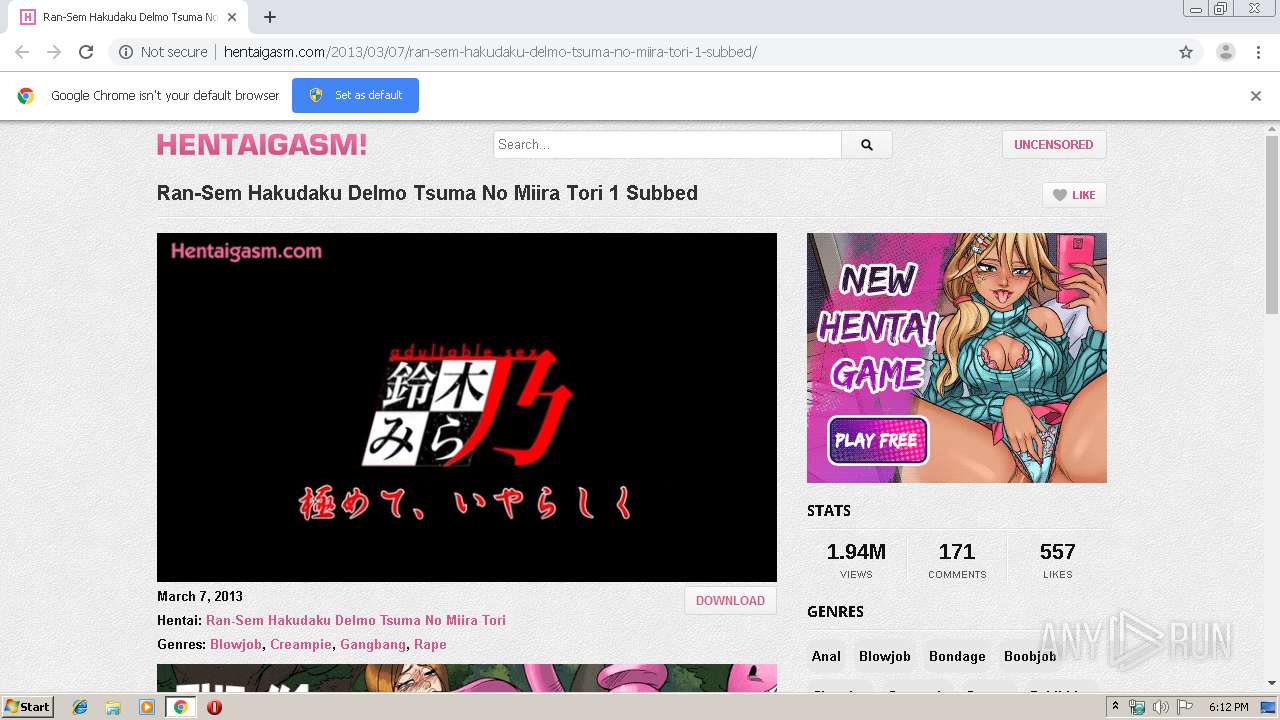
Task: Click the Set as default button
Action: pyautogui.click(x=355, y=95)
